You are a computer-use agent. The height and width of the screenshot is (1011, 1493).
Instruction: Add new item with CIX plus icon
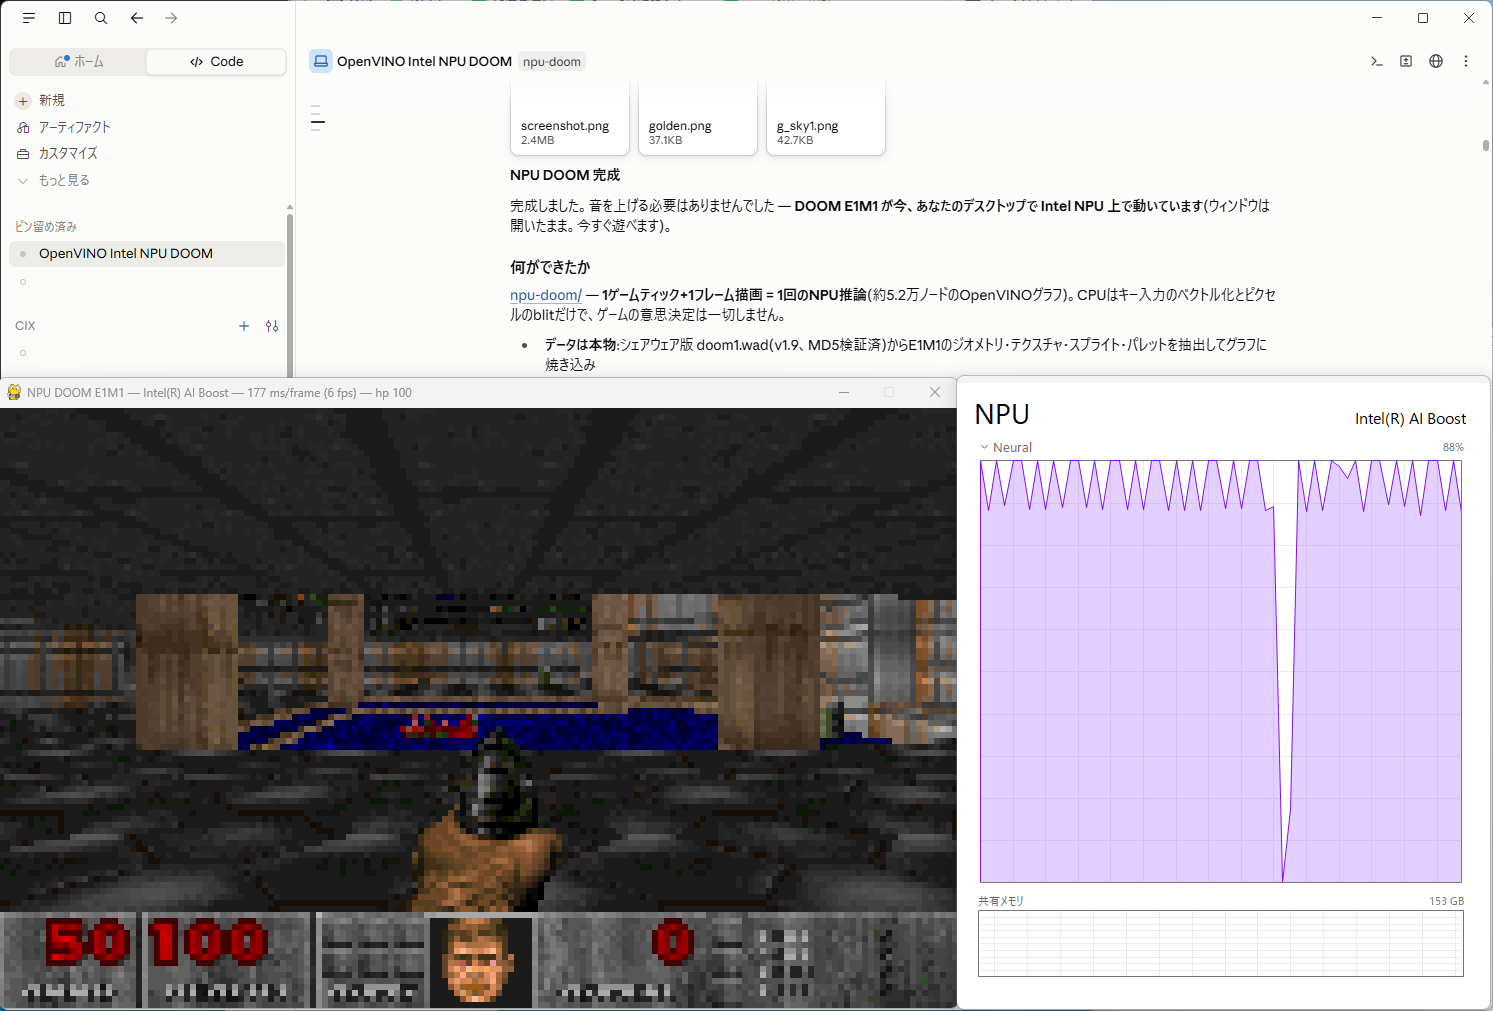pyautogui.click(x=244, y=326)
